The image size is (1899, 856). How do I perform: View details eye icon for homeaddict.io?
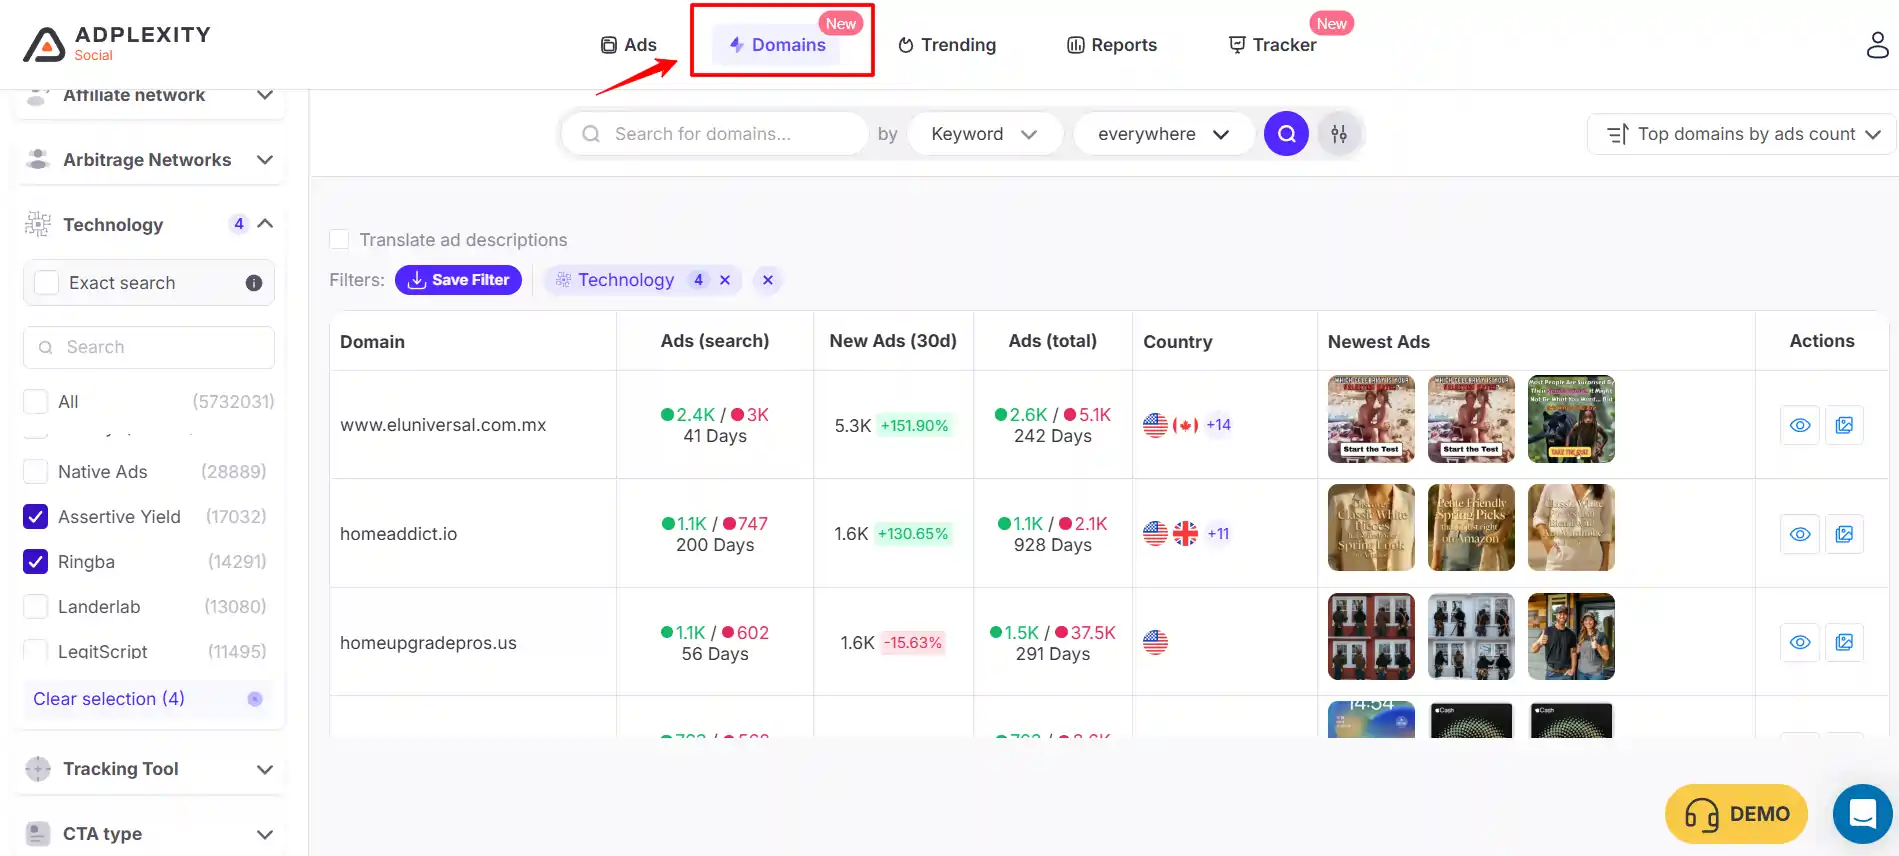coord(1799,534)
